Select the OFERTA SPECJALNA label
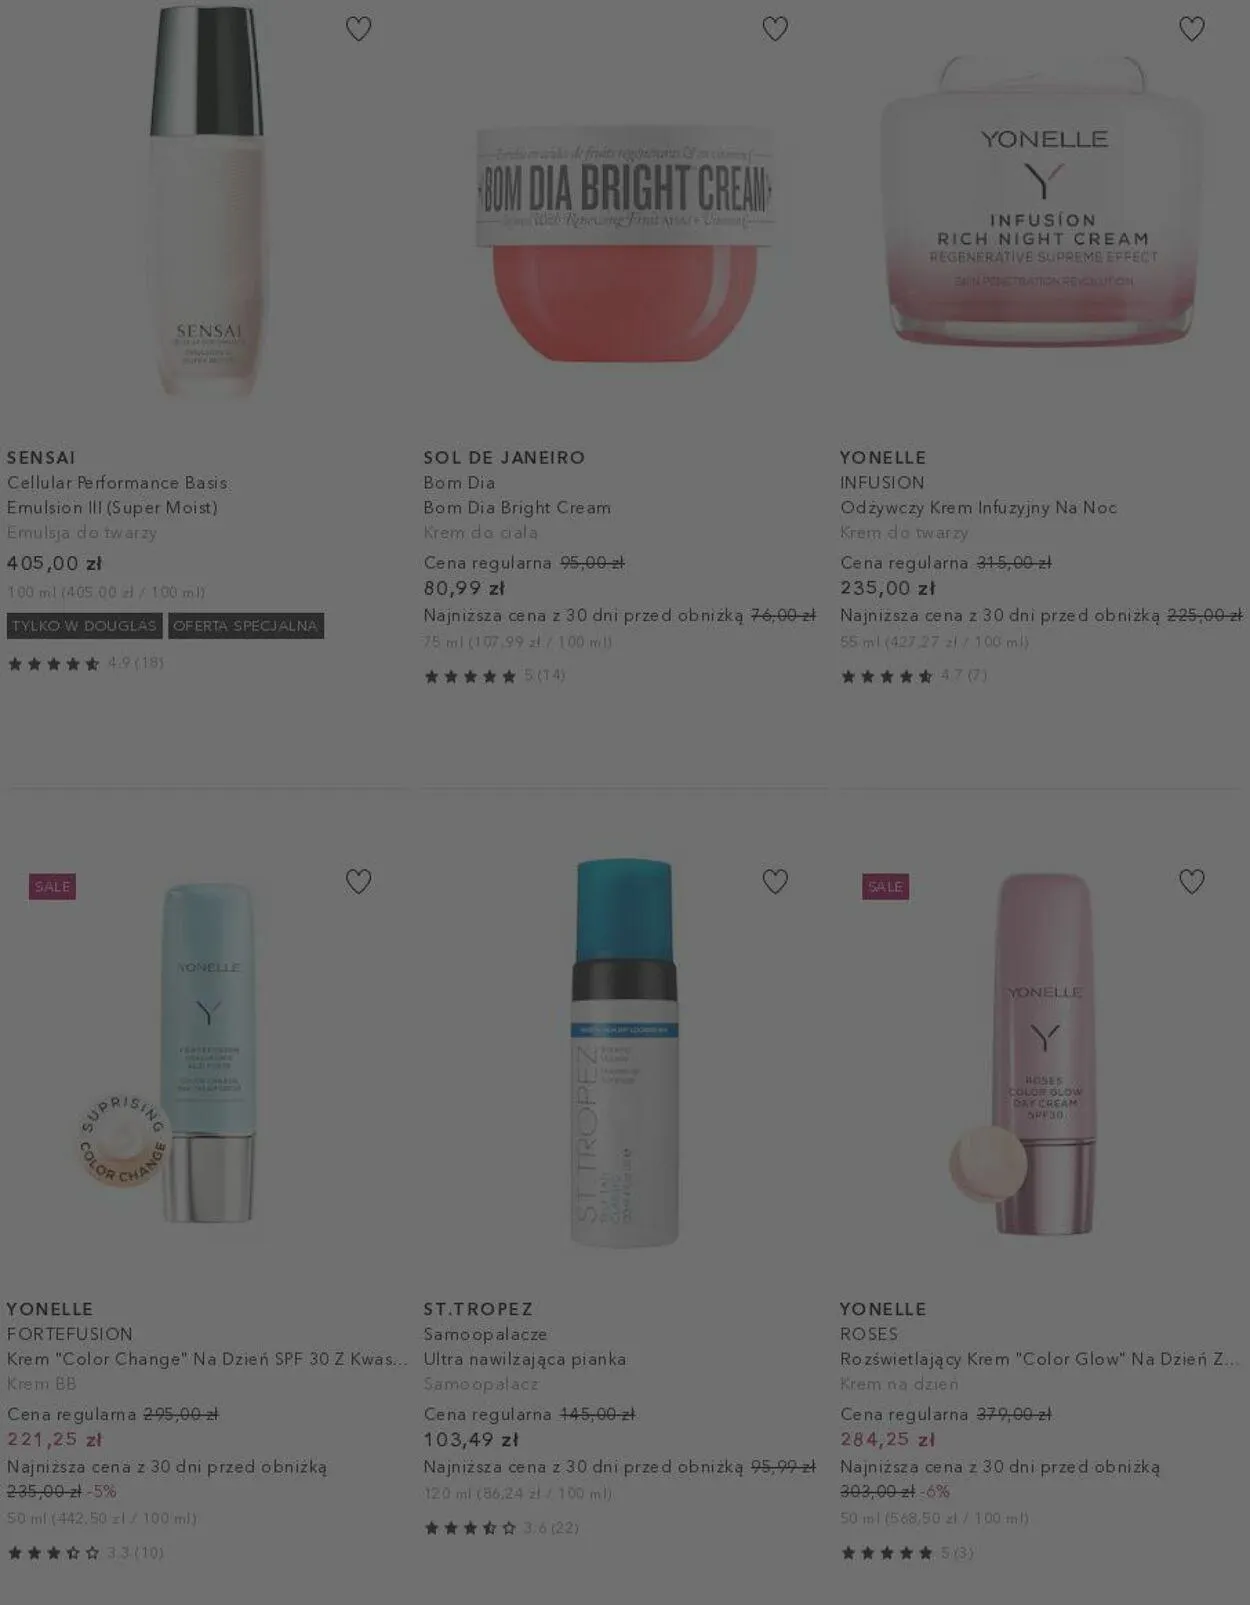Image resolution: width=1250 pixels, height=1605 pixels. pos(246,626)
